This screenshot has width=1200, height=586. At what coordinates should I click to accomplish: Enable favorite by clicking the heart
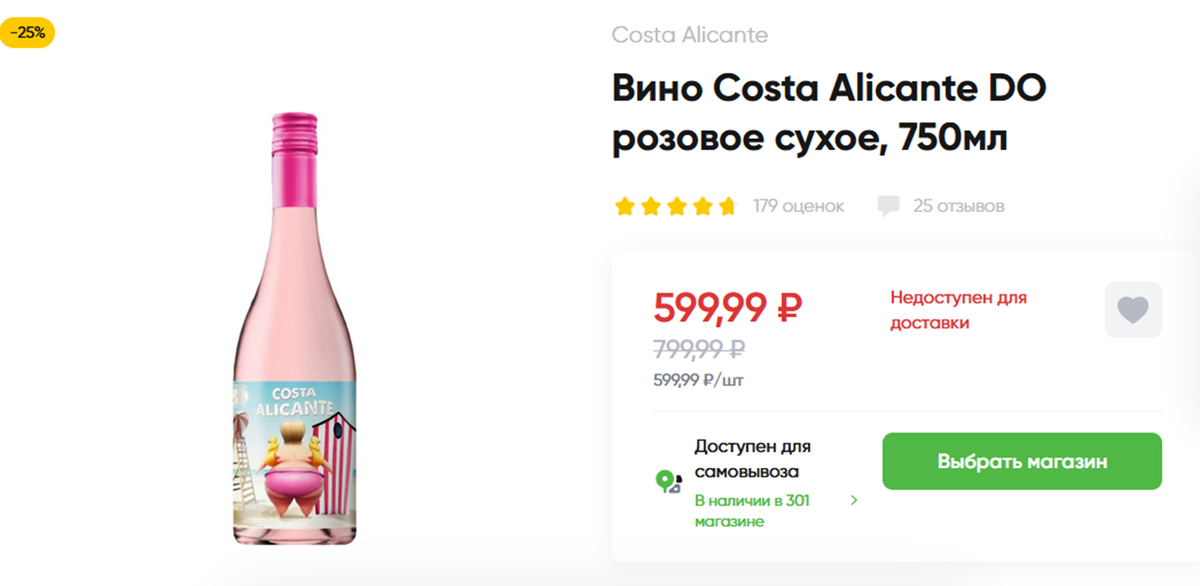tap(1133, 309)
